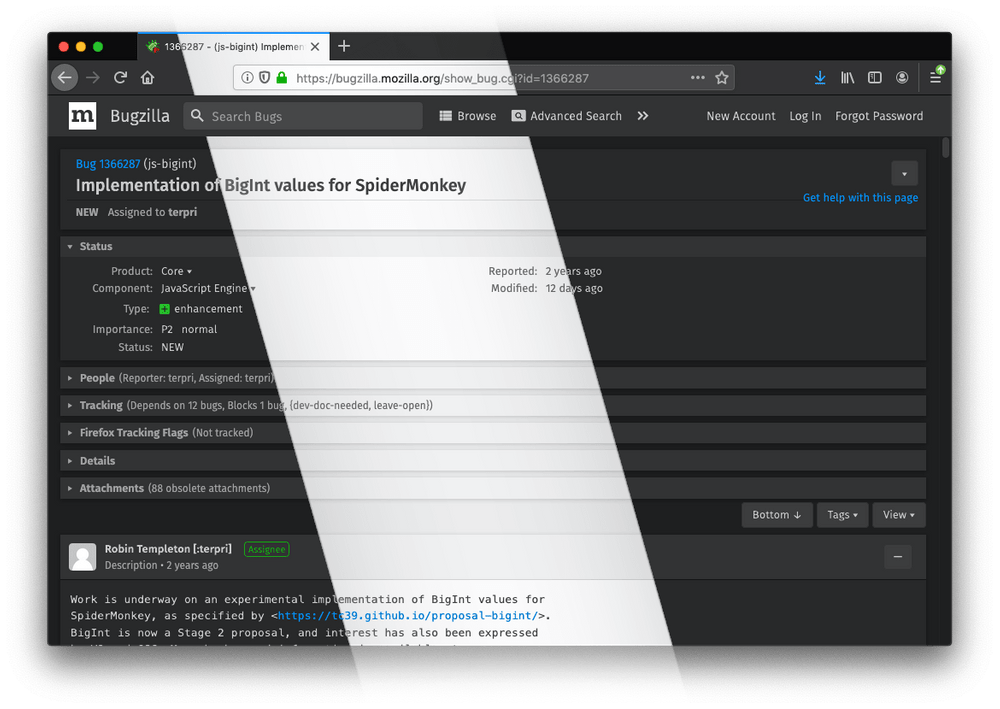Click the Firefox reload page icon
The height and width of the screenshot is (709, 1000).
120,78
